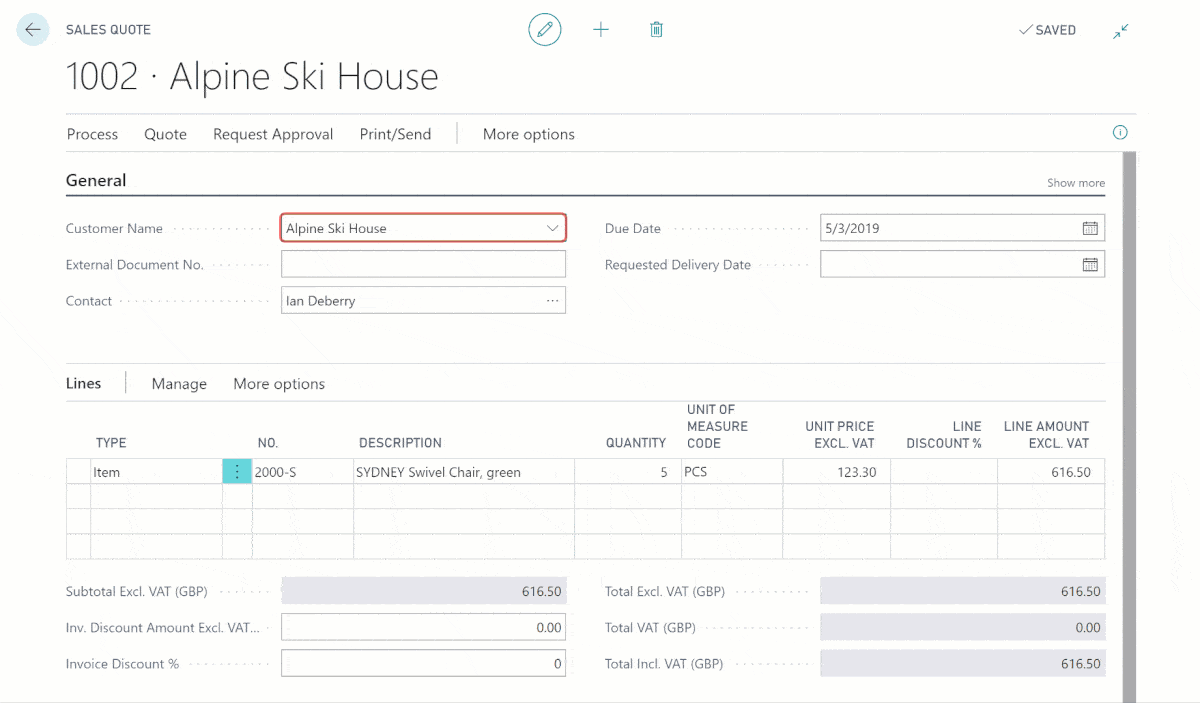Open the Request Approval menu

(x=273, y=134)
